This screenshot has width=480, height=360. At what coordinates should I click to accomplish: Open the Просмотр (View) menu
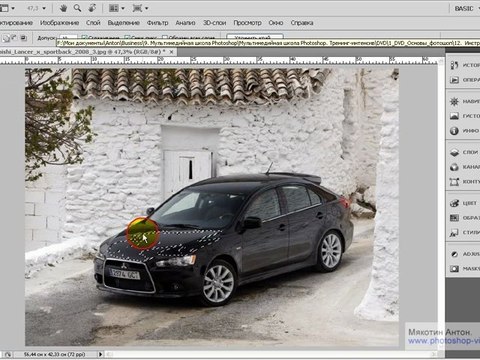(x=247, y=23)
